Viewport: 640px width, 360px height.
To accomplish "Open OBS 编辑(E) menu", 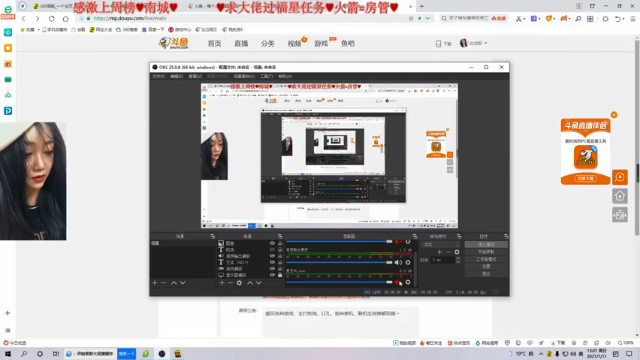I will (x=176, y=76).
